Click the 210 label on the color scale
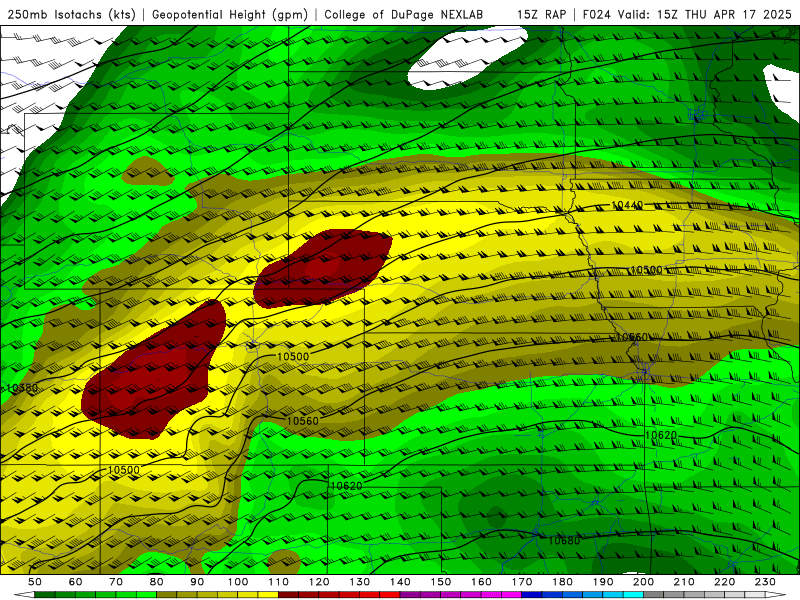The height and width of the screenshot is (600, 800). 684,582
